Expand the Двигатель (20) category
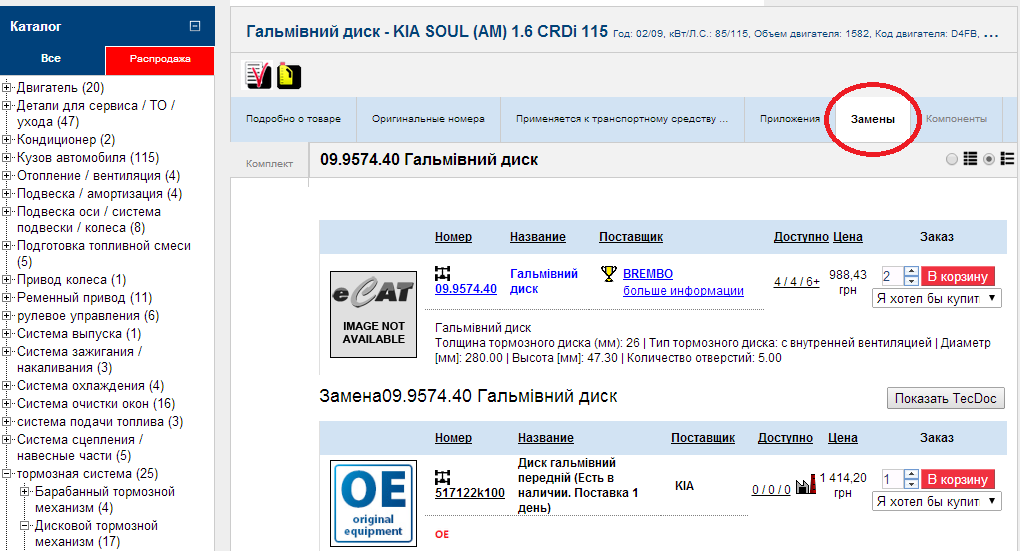This screenshot has height=551, width=1020. (7, 88)
